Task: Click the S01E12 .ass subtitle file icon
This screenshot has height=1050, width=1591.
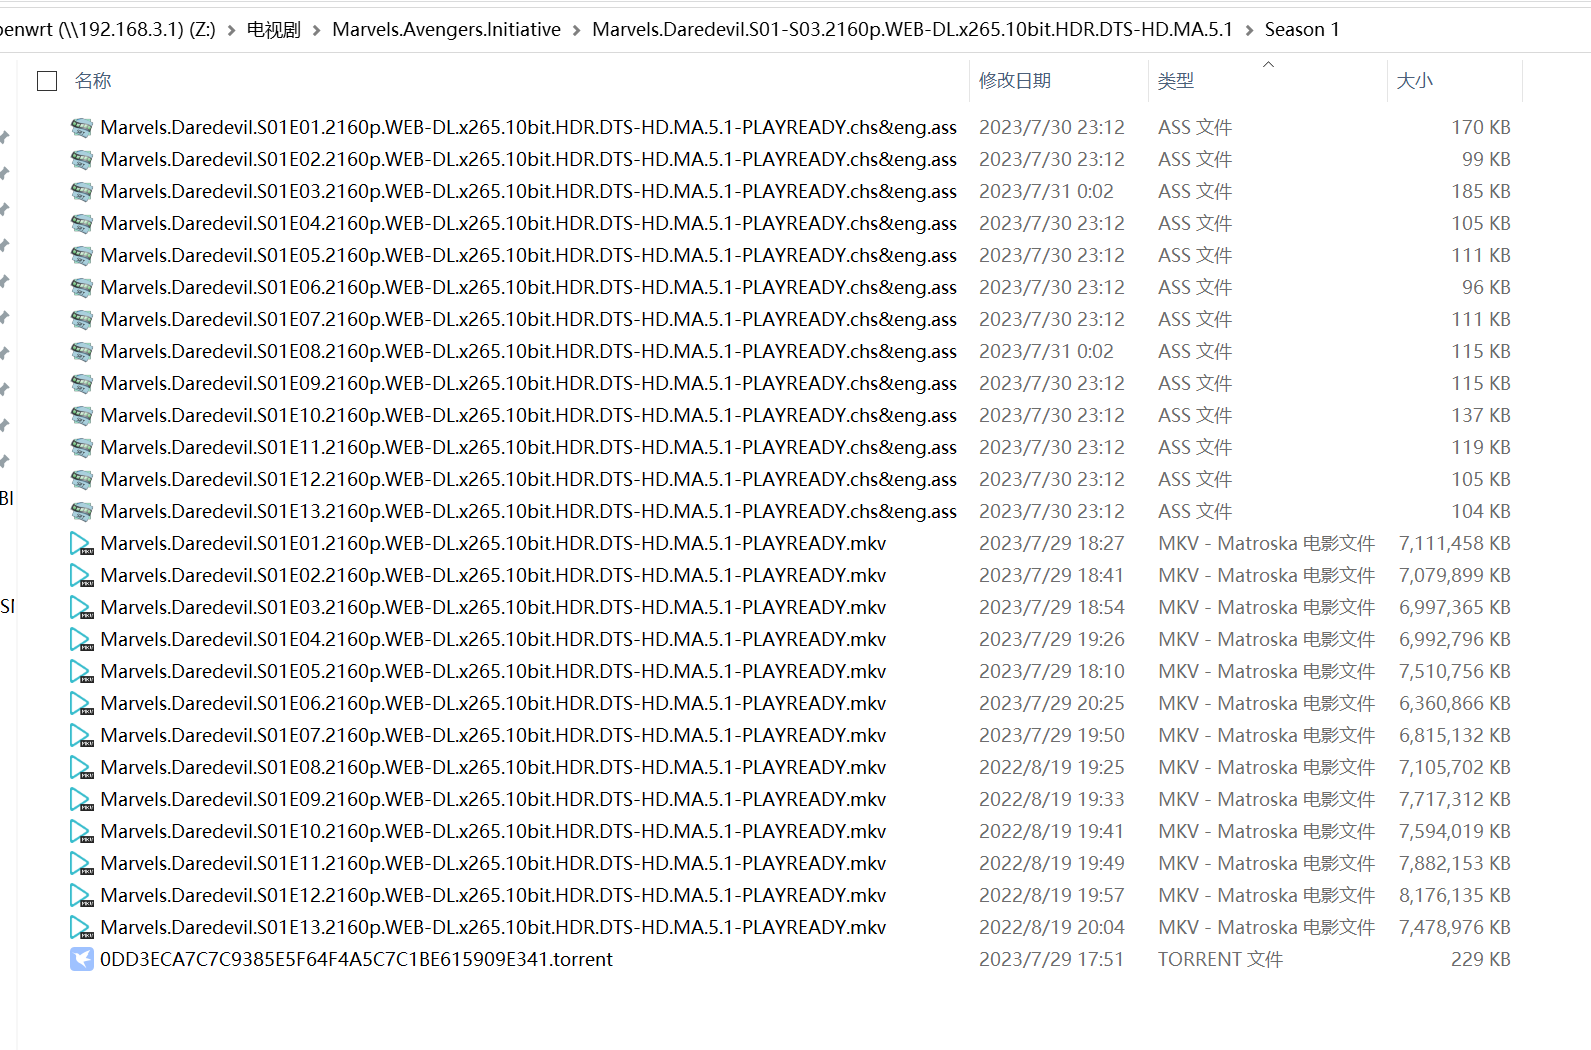Action: 82,479
